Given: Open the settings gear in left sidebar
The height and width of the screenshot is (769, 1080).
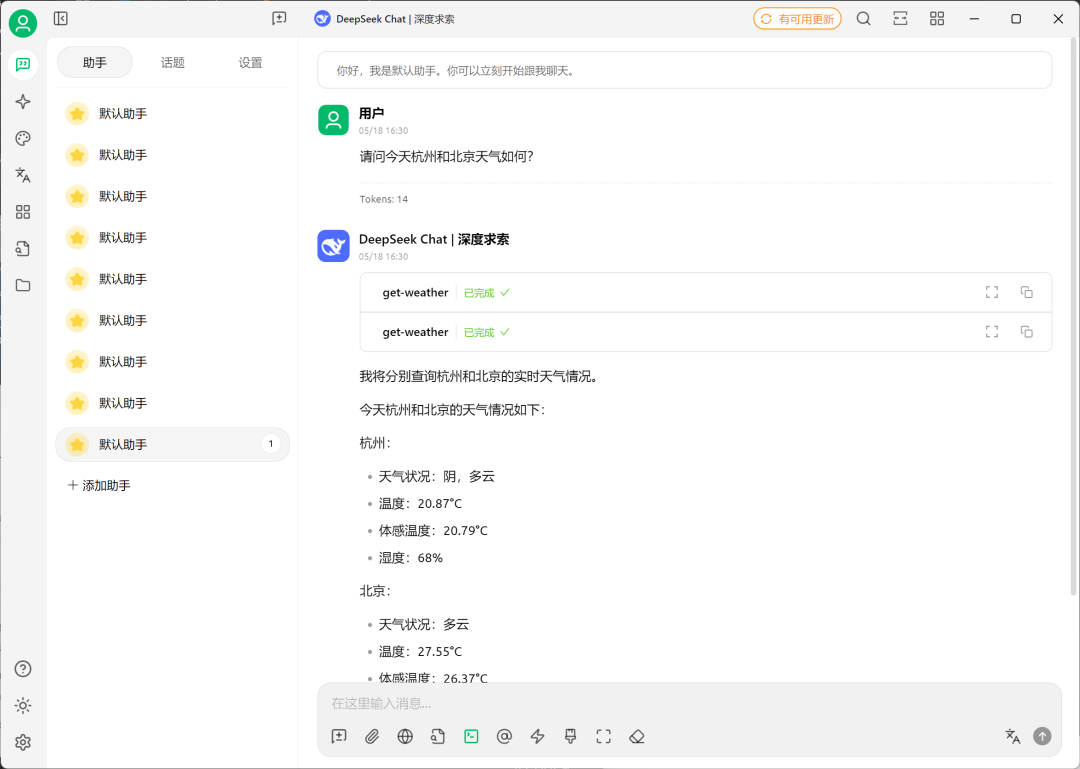Looking at the screenshot, I should tap(23, 742).
